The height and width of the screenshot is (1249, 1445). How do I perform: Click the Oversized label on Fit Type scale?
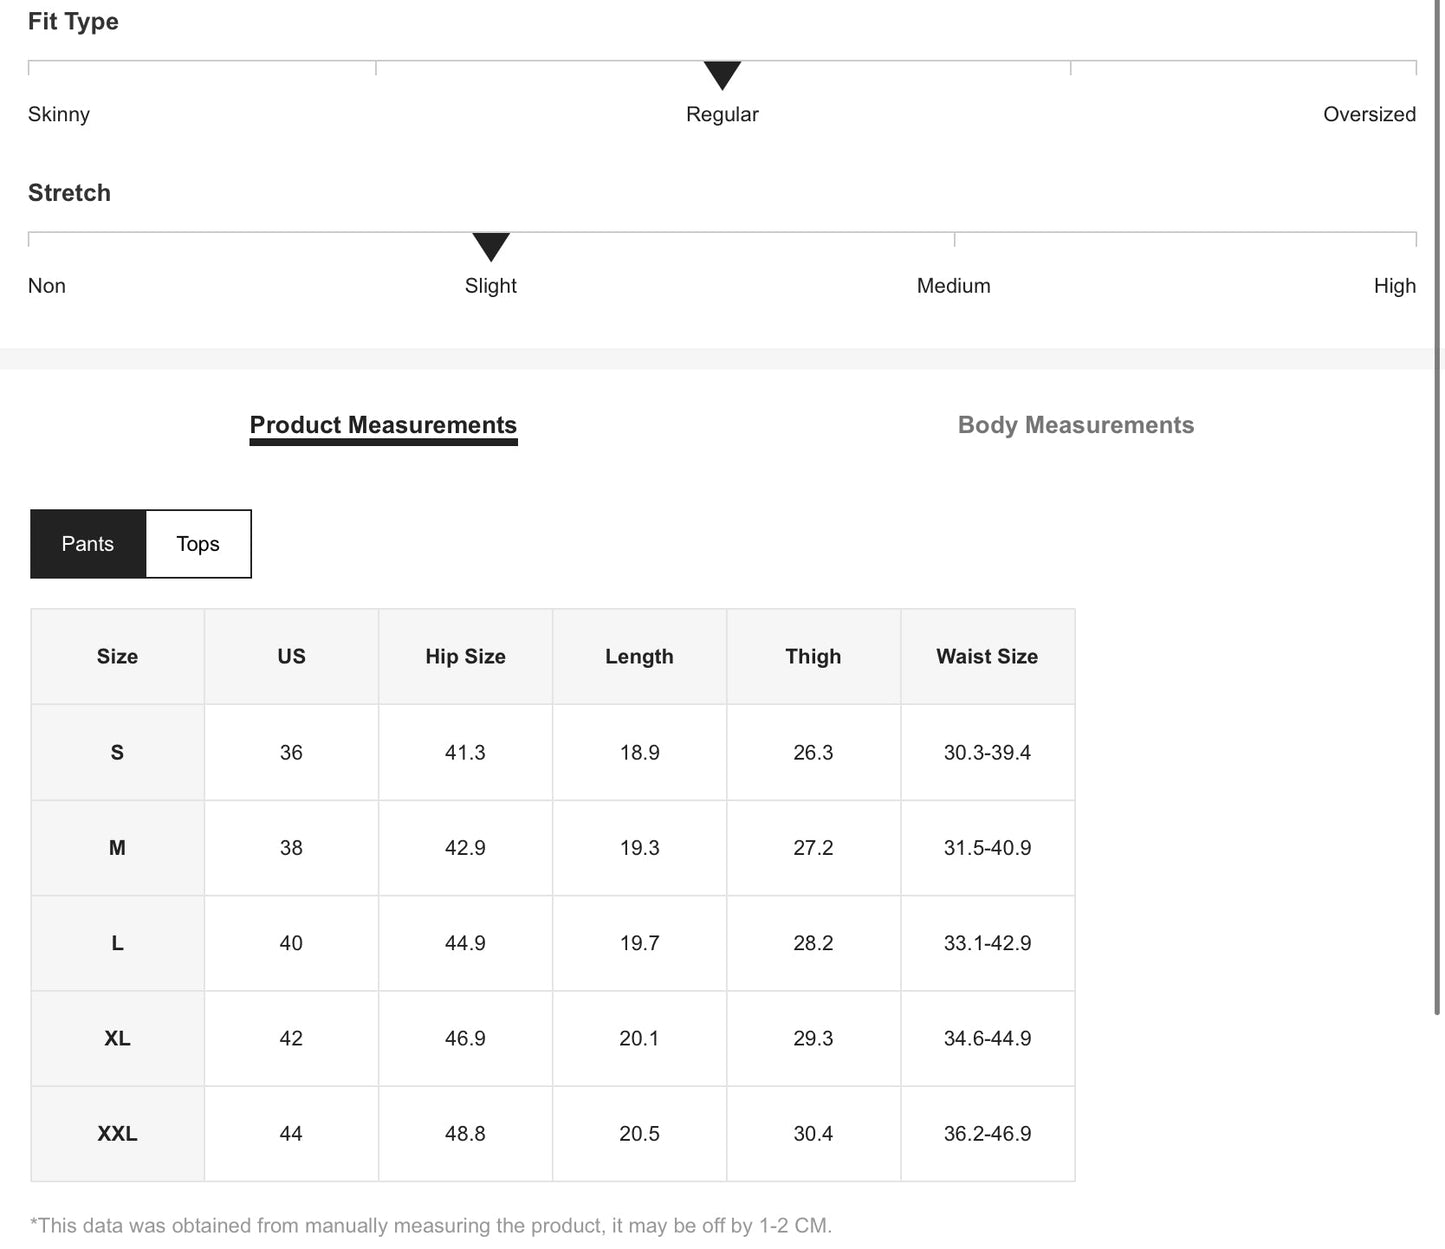click(1368, 114)
